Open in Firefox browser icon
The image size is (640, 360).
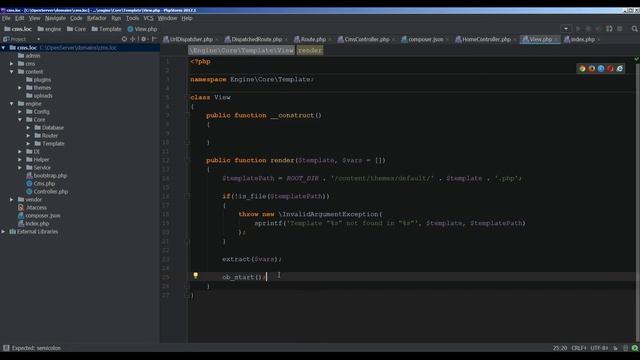tap(592, 69)
